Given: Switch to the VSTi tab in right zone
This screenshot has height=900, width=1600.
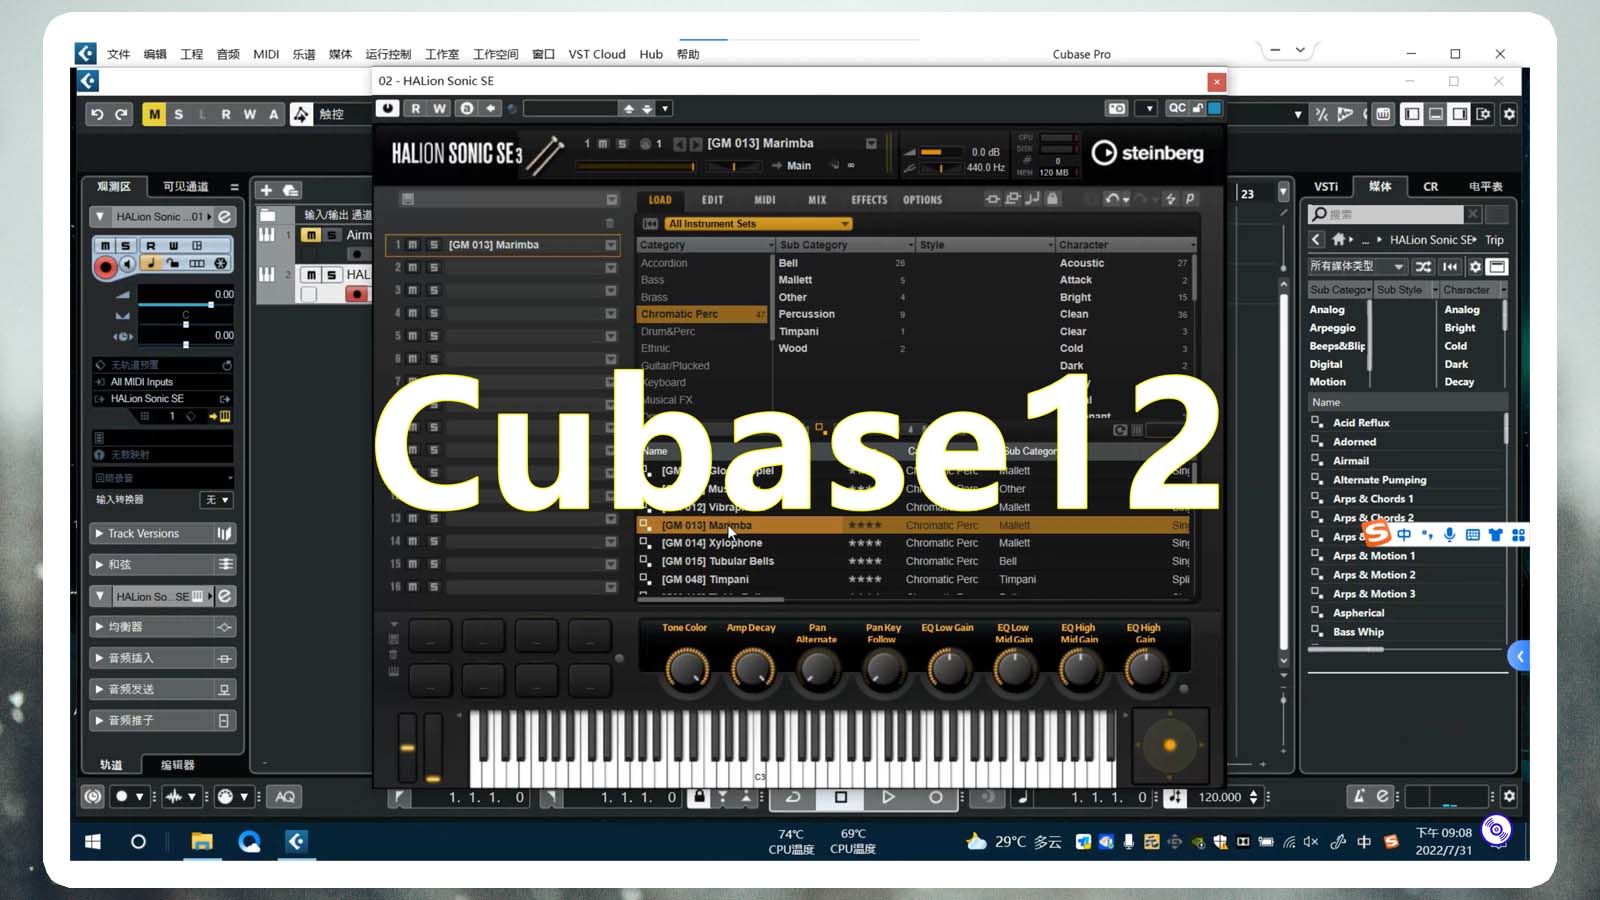Looking at the screenshot, I should point(1326,186).
